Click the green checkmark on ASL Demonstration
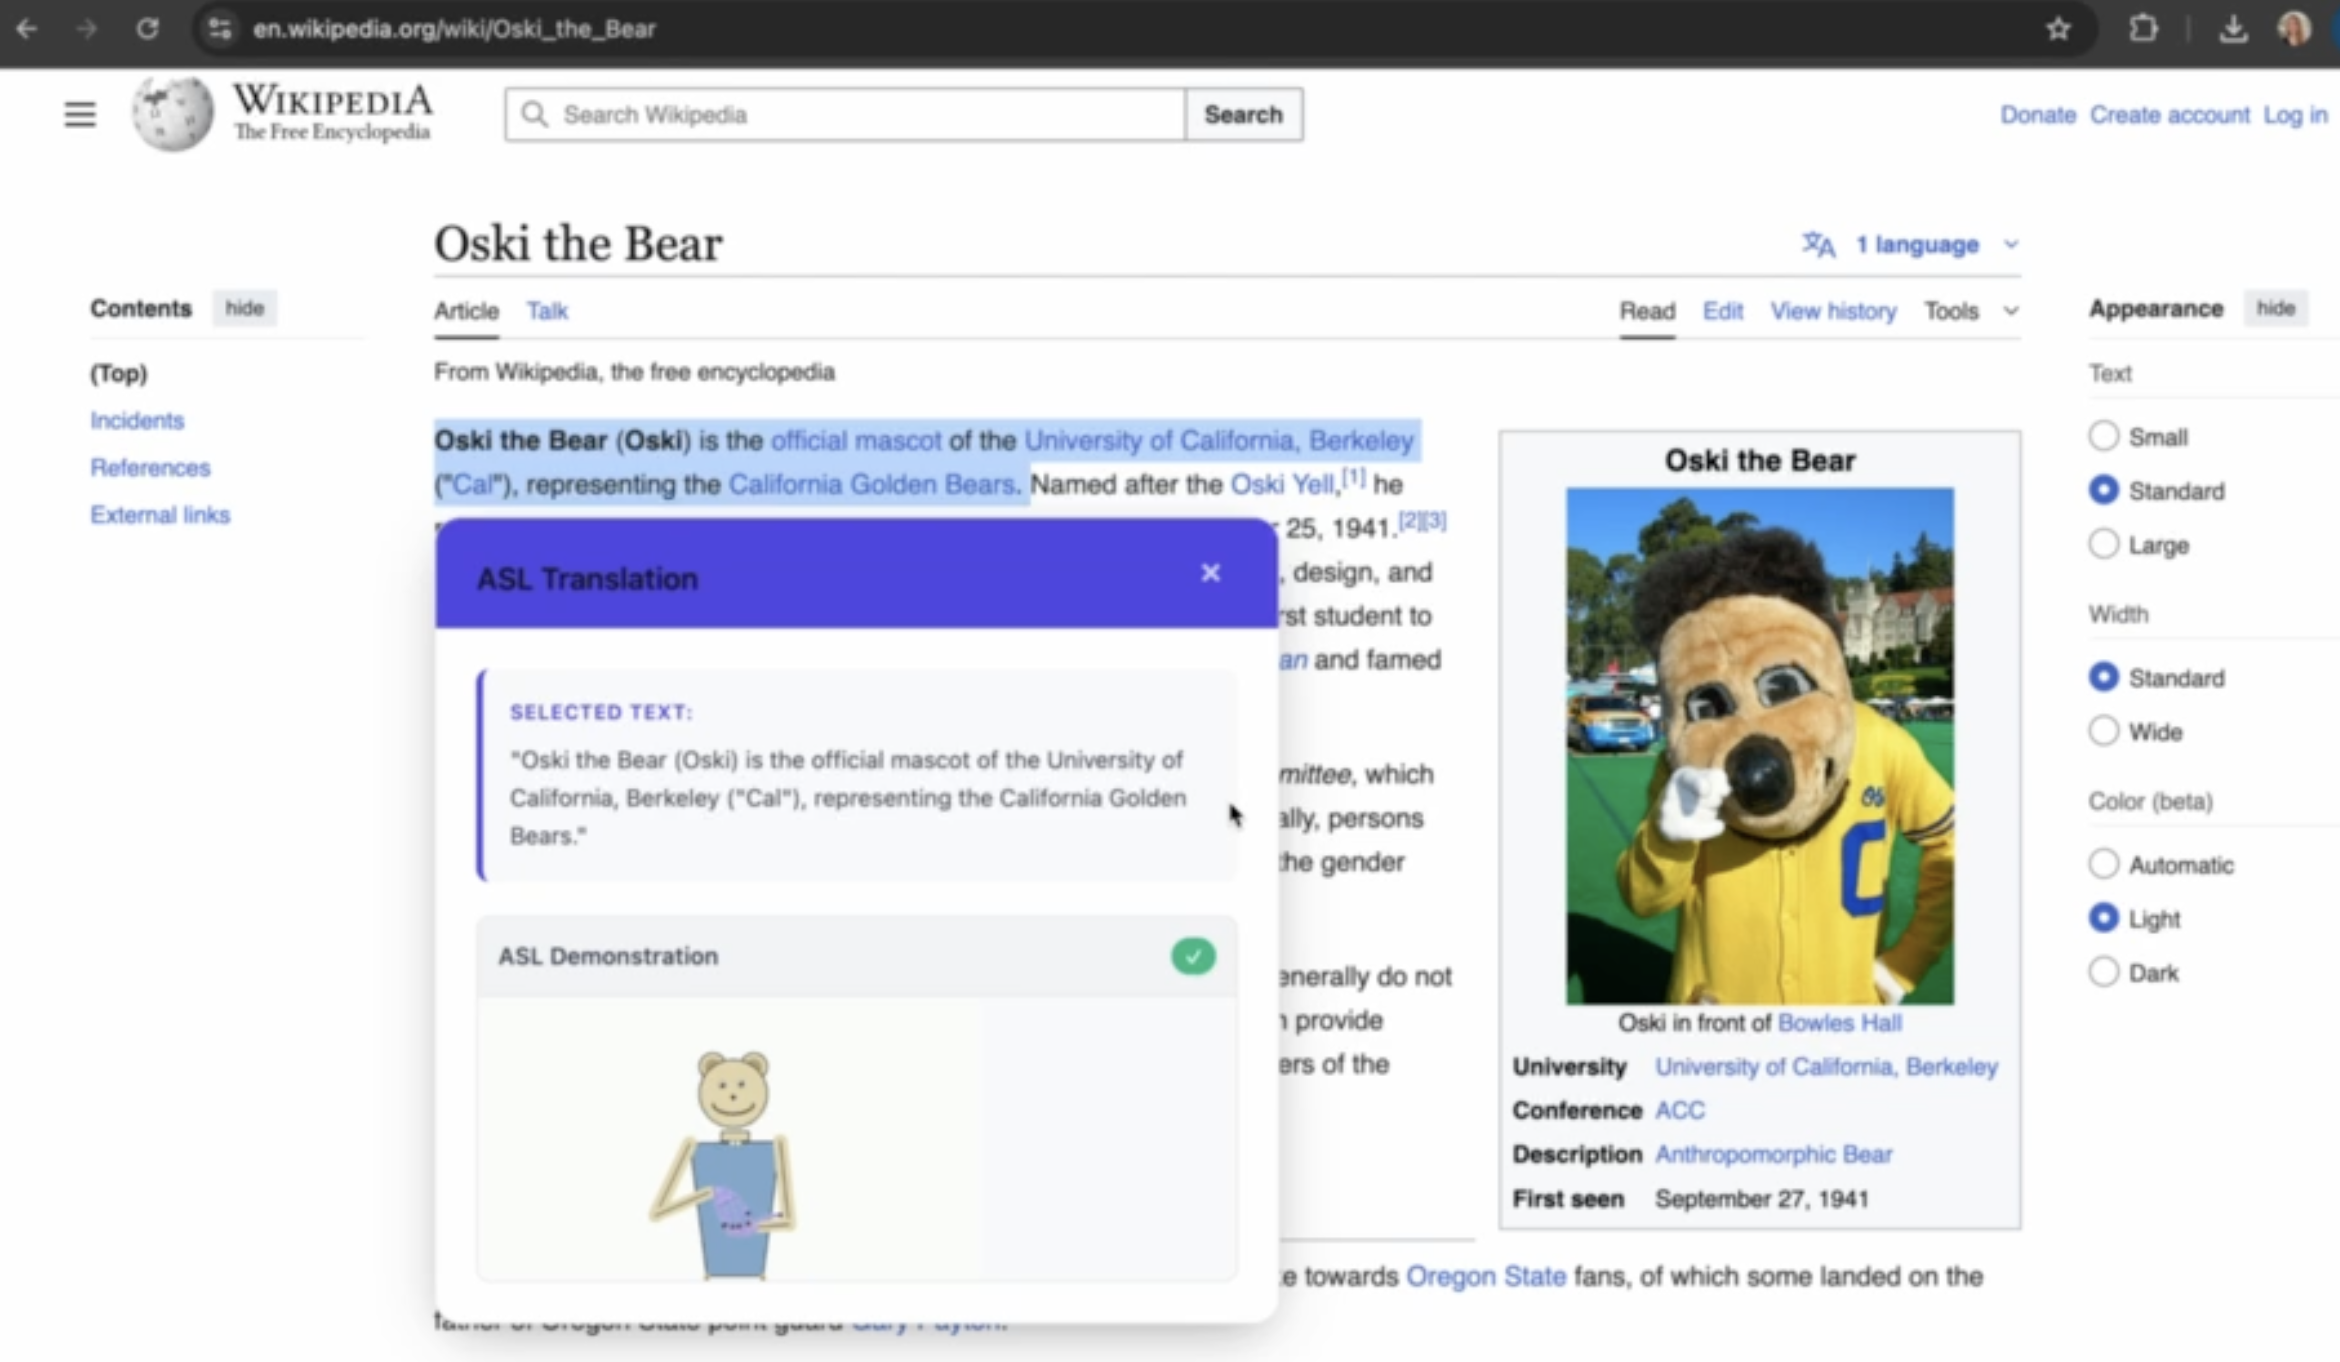Viewport: 2340px width, 1362px height. (x=1193, y=956)
